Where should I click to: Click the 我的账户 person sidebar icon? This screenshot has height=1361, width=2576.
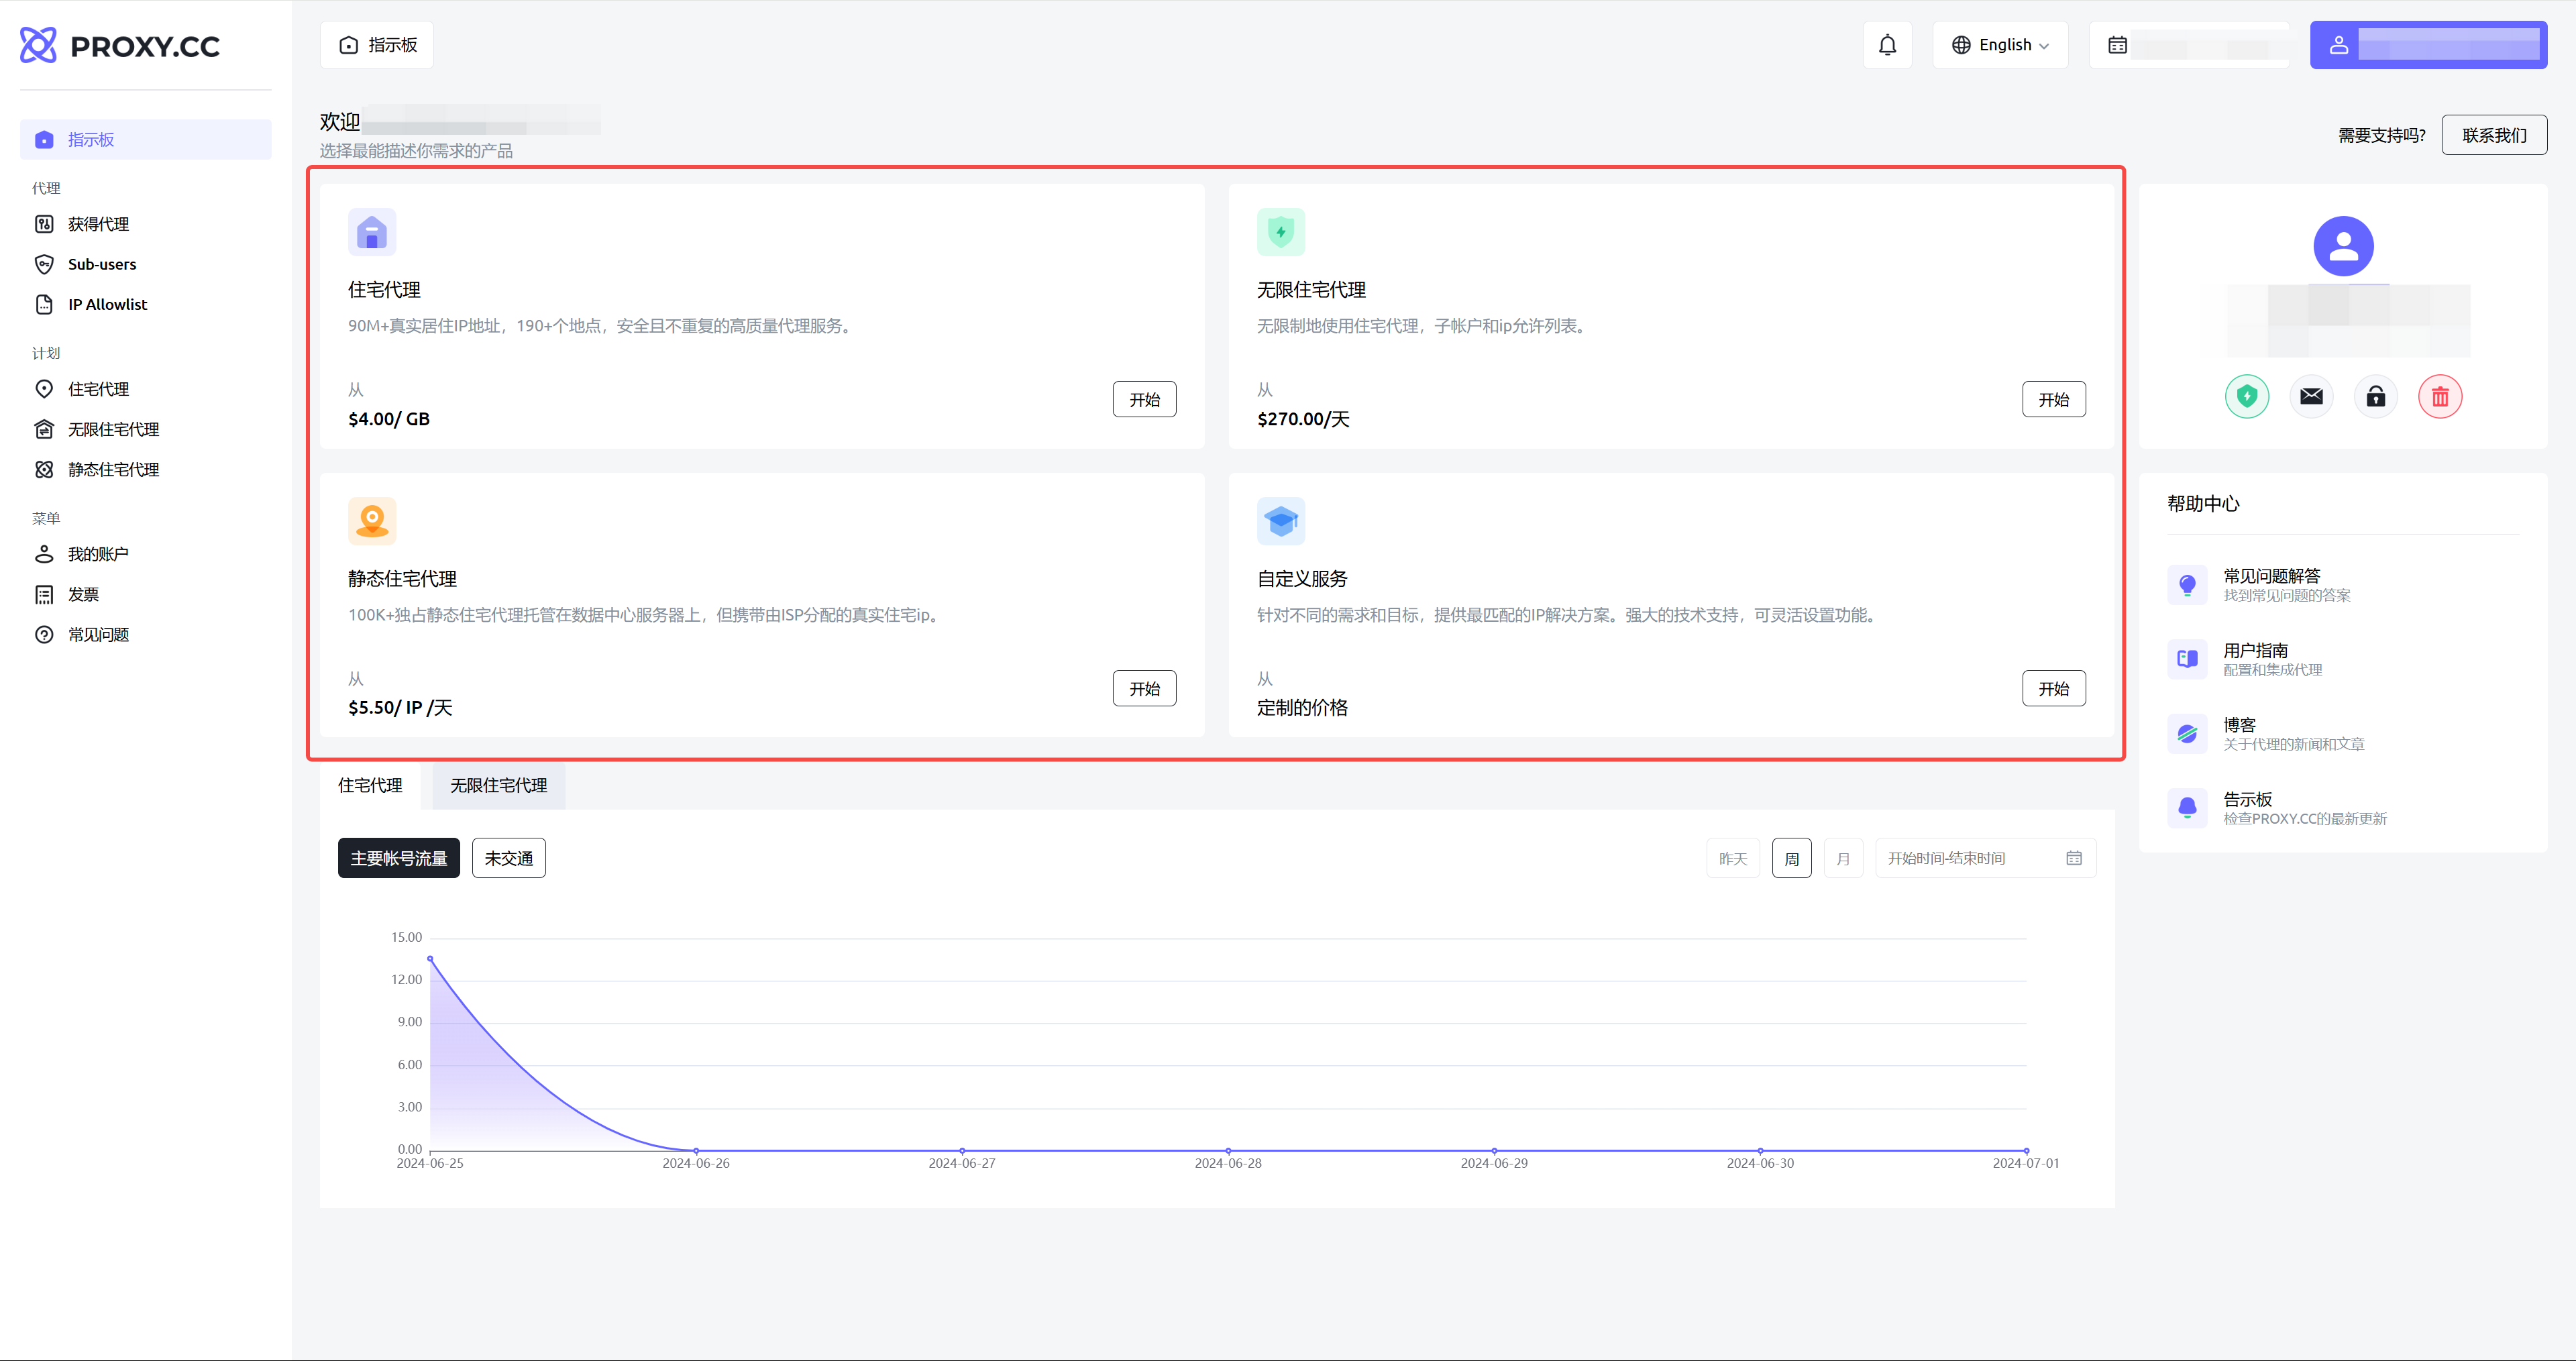(44, 554)
